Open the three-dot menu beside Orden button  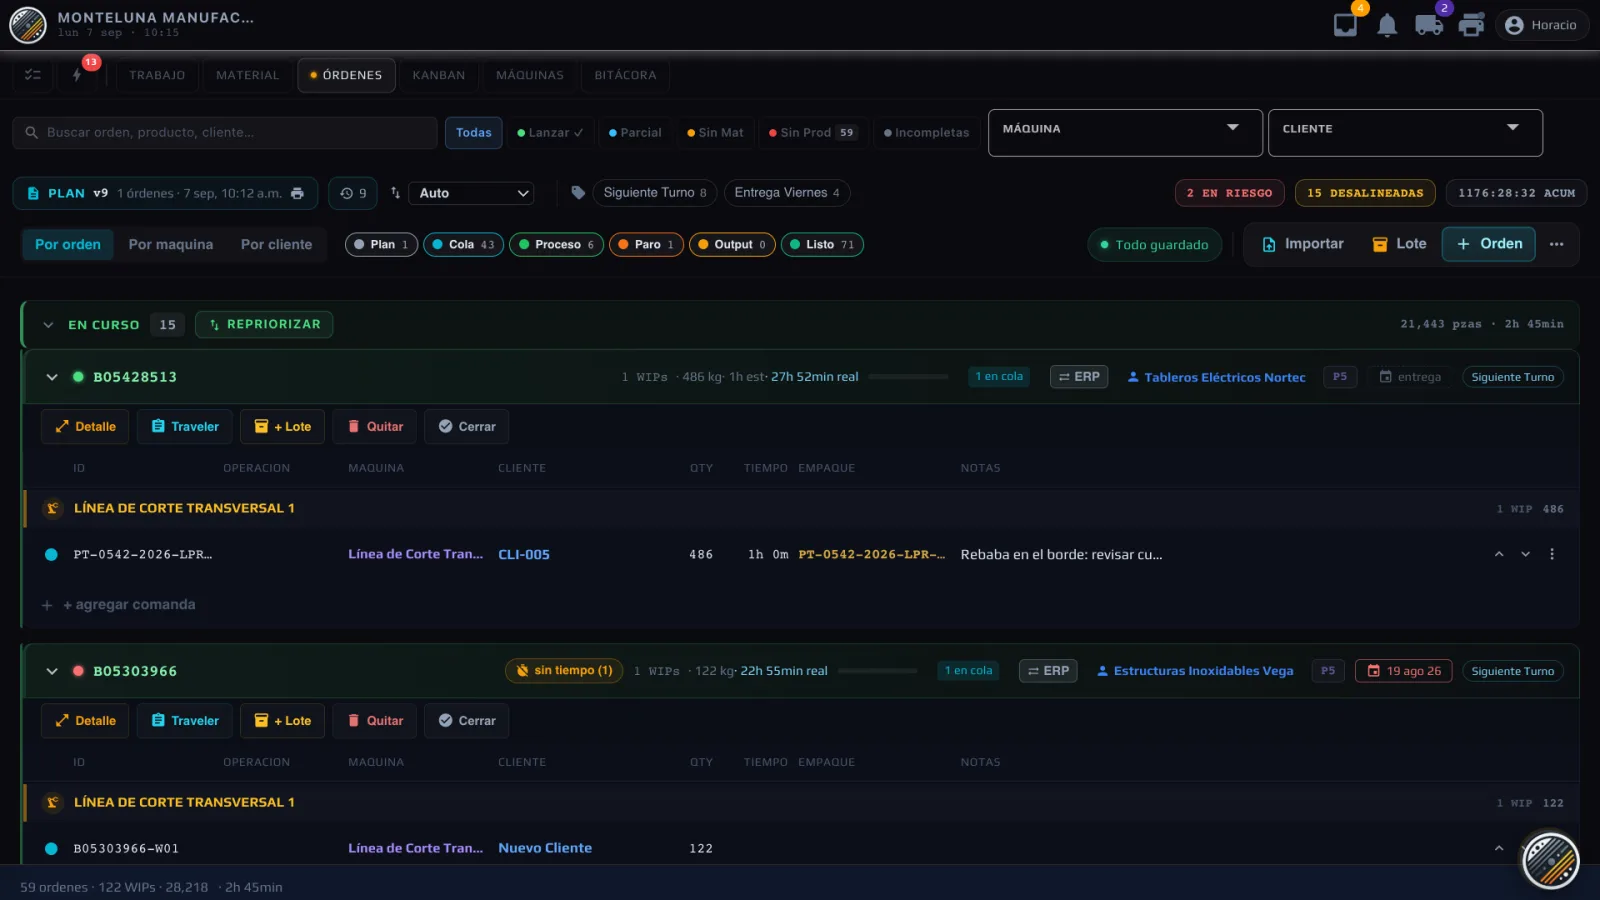tap(1556, 244)
